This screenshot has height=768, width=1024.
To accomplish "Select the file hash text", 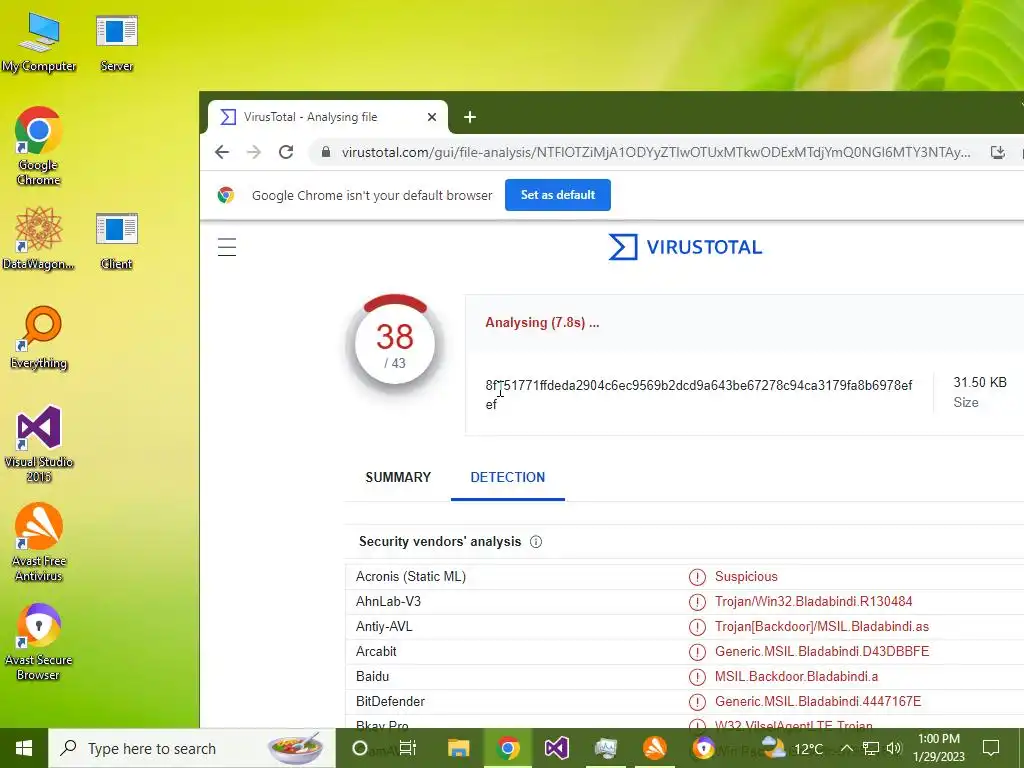I will pos(698,394).
